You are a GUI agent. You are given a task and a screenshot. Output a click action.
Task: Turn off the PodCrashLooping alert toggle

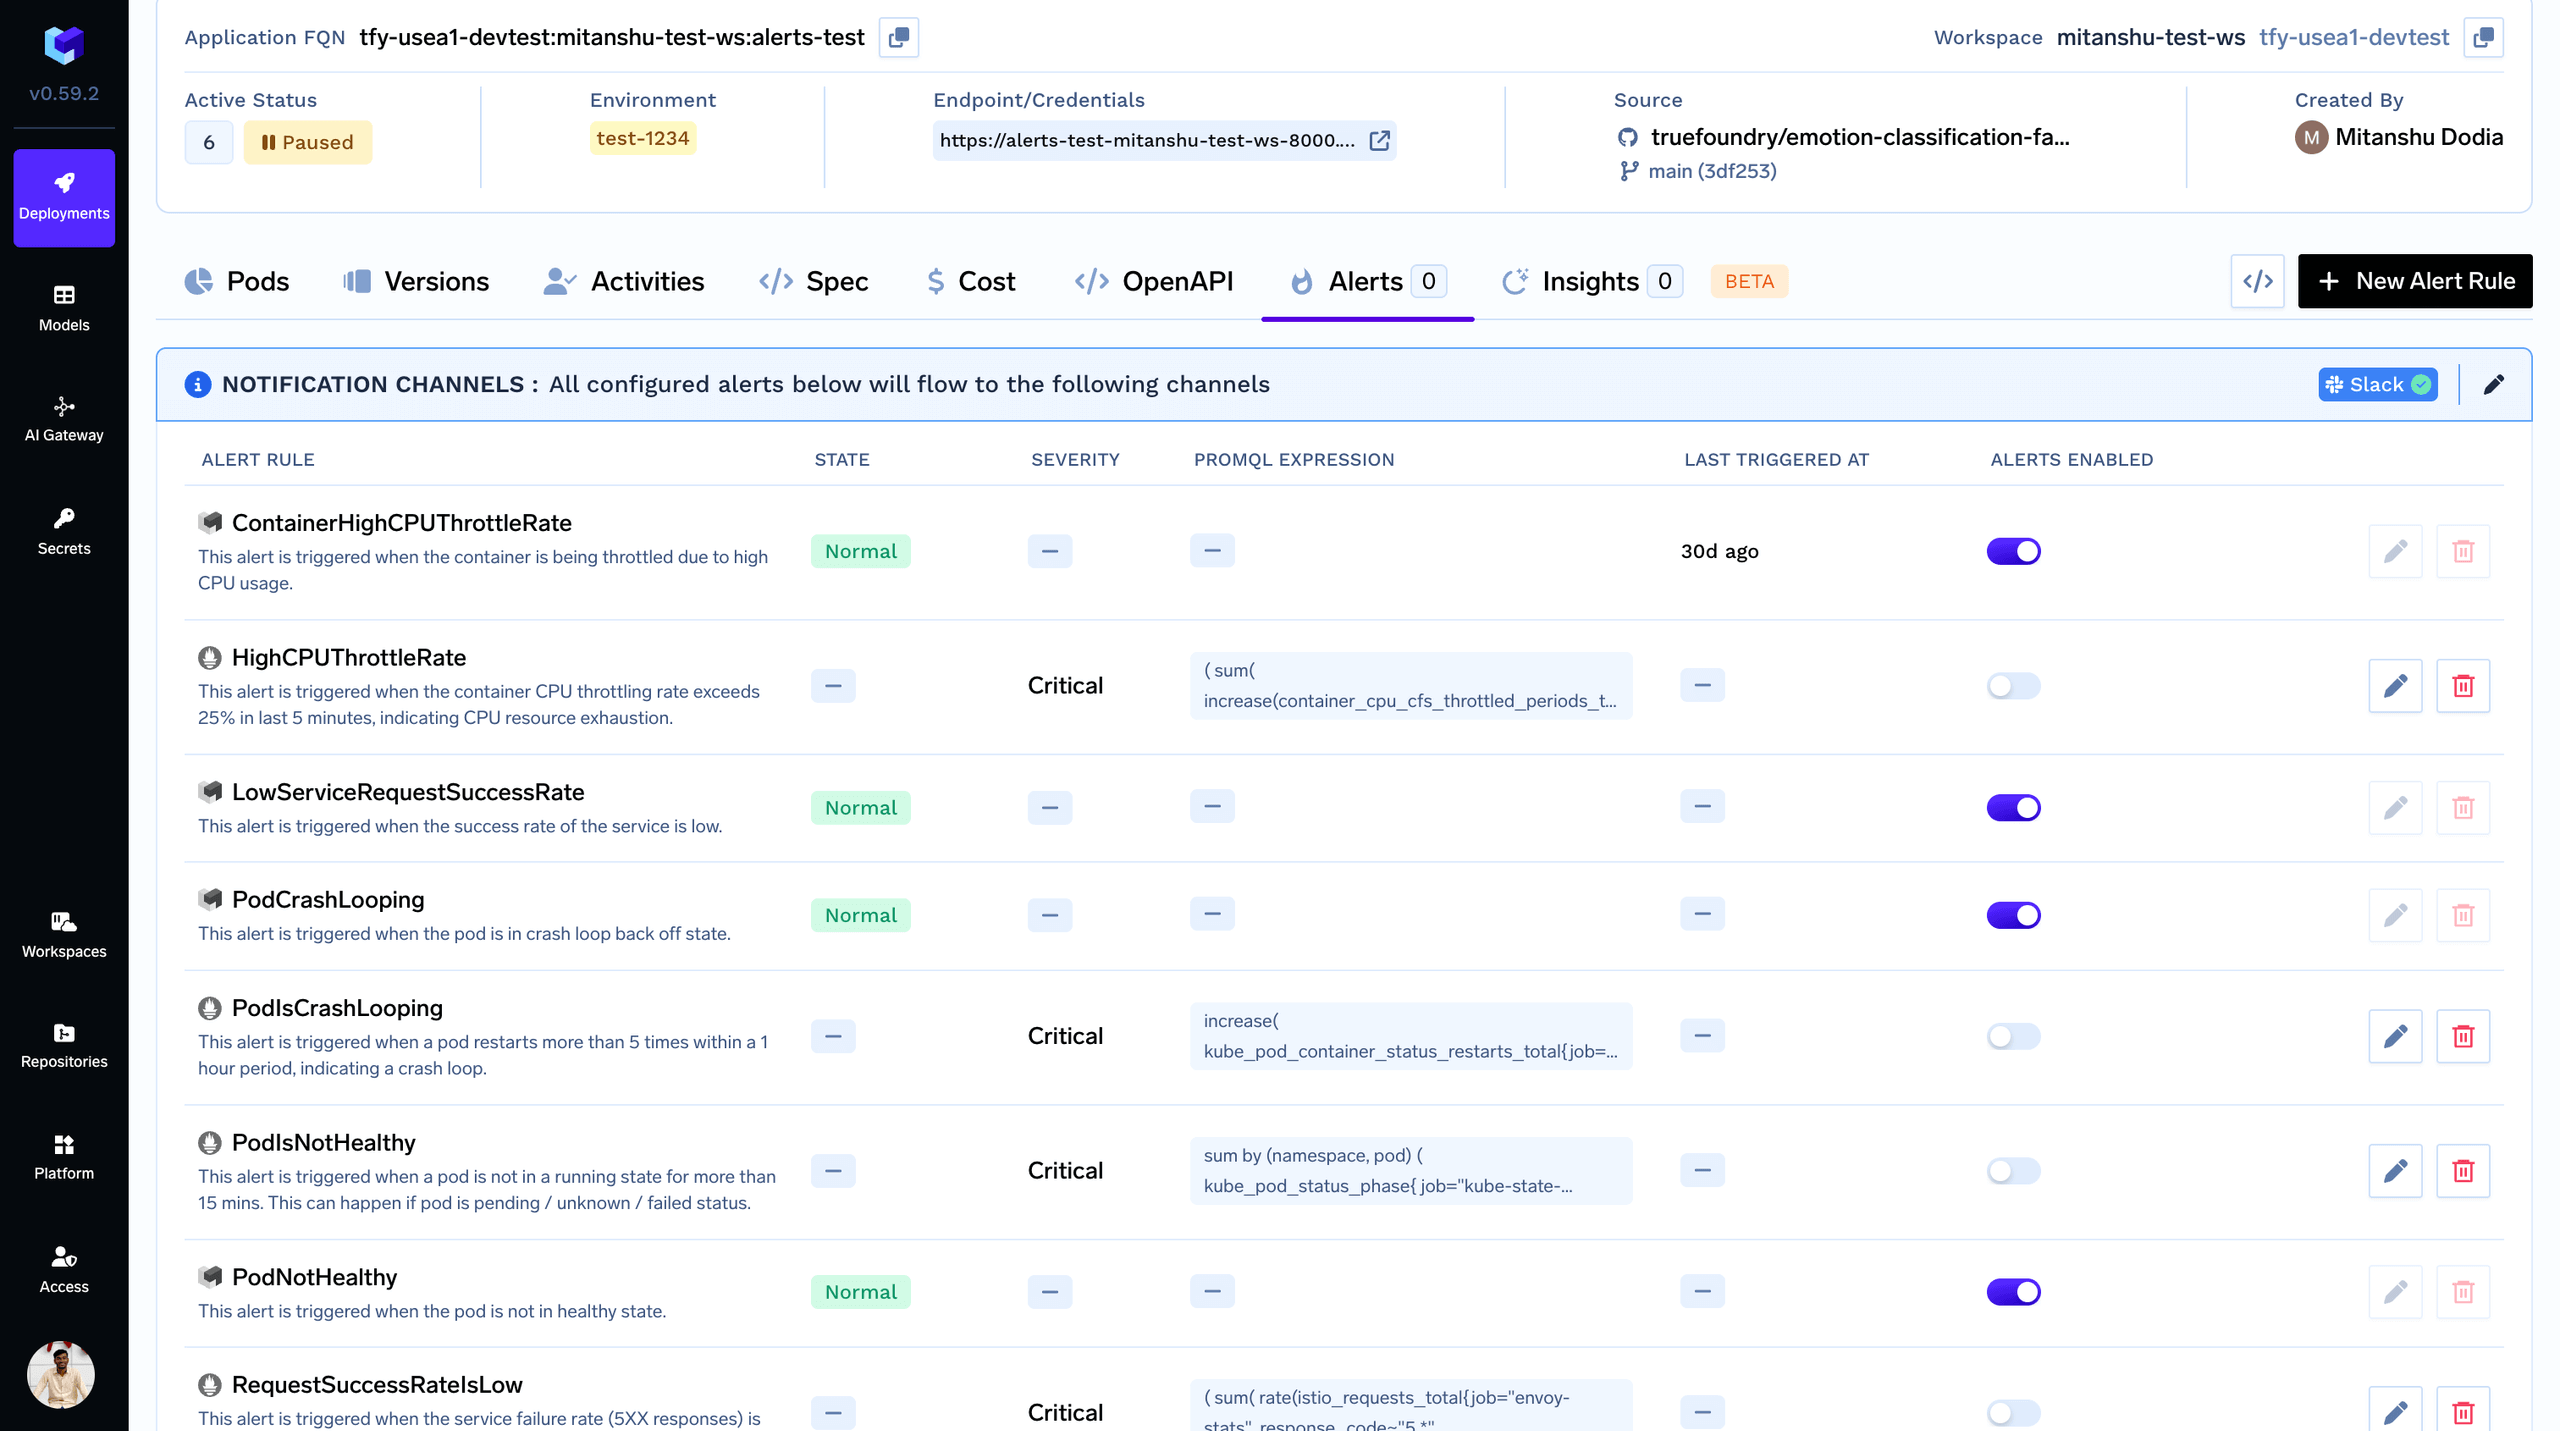(2013, 915)
